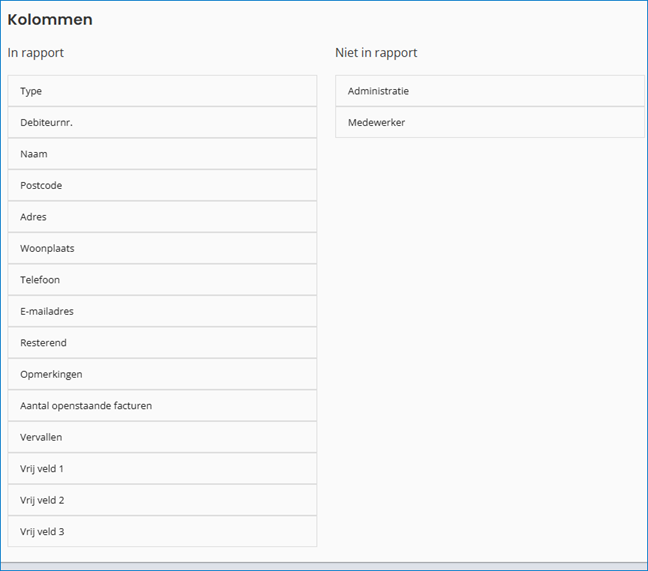Choose the Telefoon column item
Image resolution: width=648 pixels, height=571 pixels.
161,280
